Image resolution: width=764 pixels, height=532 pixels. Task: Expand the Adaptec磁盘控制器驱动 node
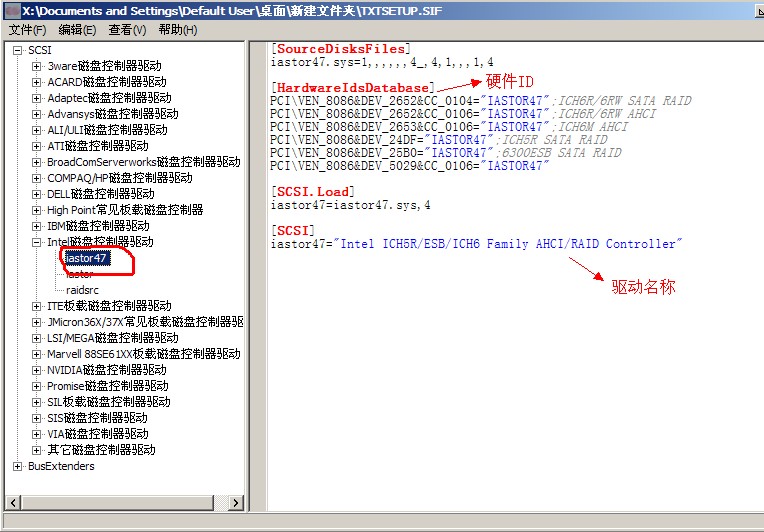pos(37,98)
